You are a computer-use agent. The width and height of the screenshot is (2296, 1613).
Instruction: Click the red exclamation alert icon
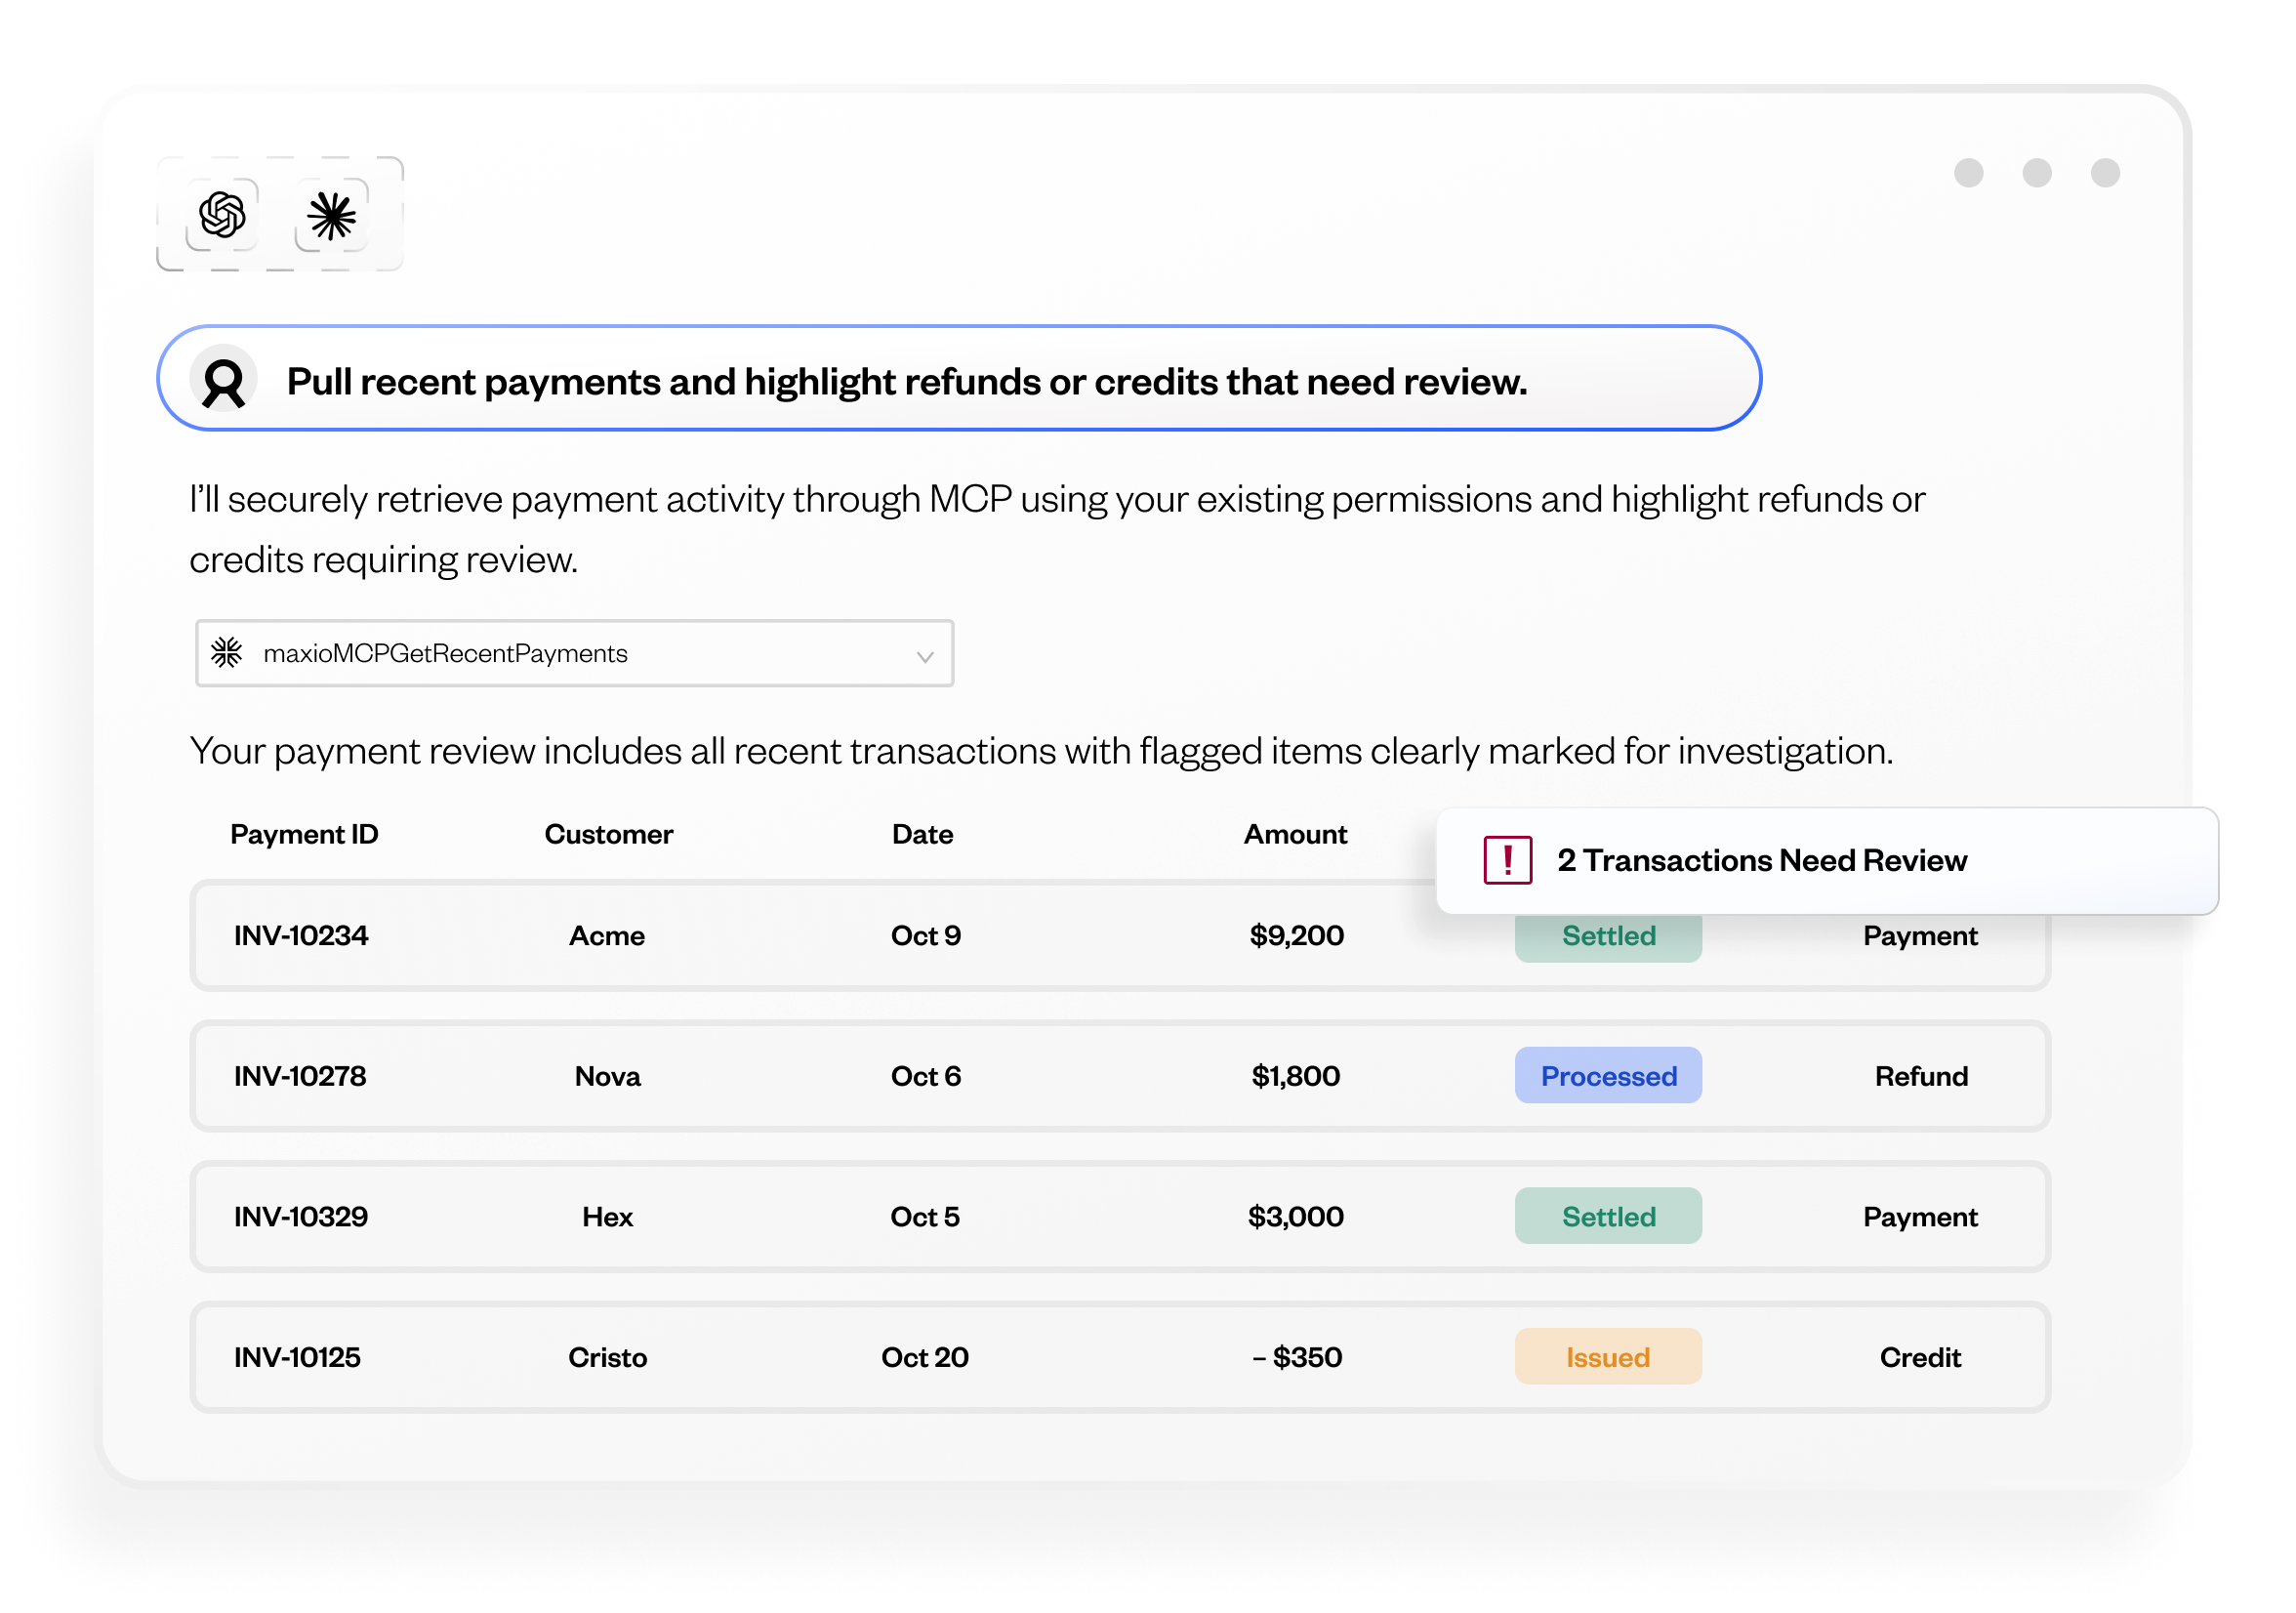tap(1507, 860)
